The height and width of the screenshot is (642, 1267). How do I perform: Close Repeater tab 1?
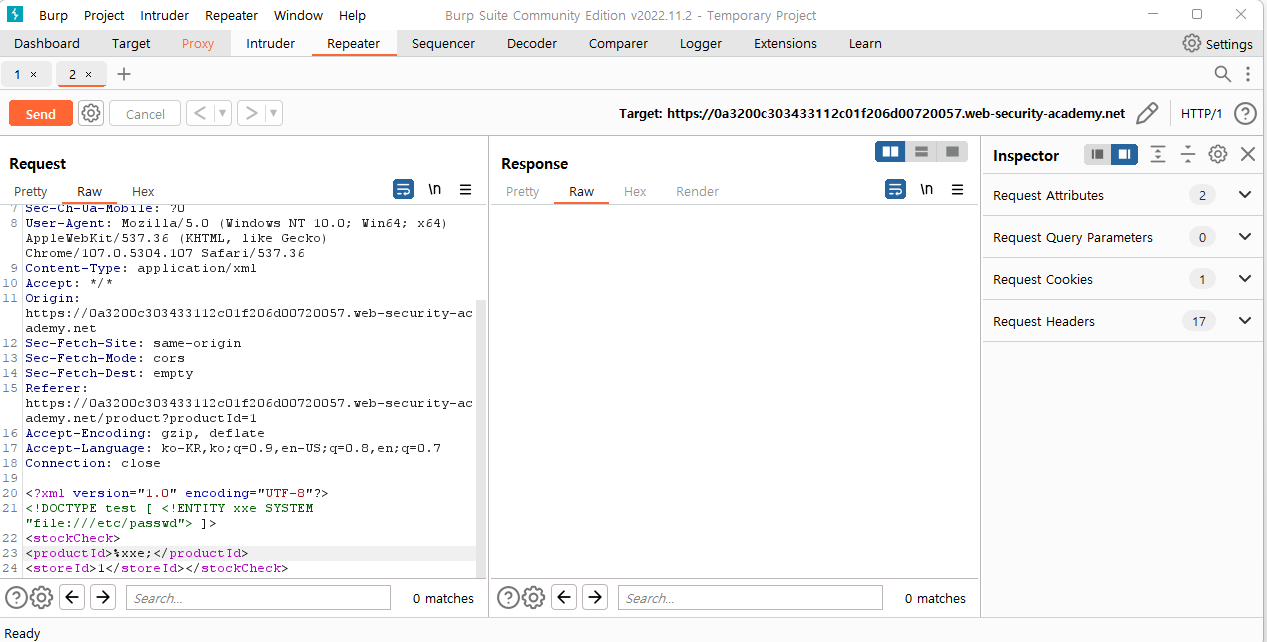pos(33,74)
